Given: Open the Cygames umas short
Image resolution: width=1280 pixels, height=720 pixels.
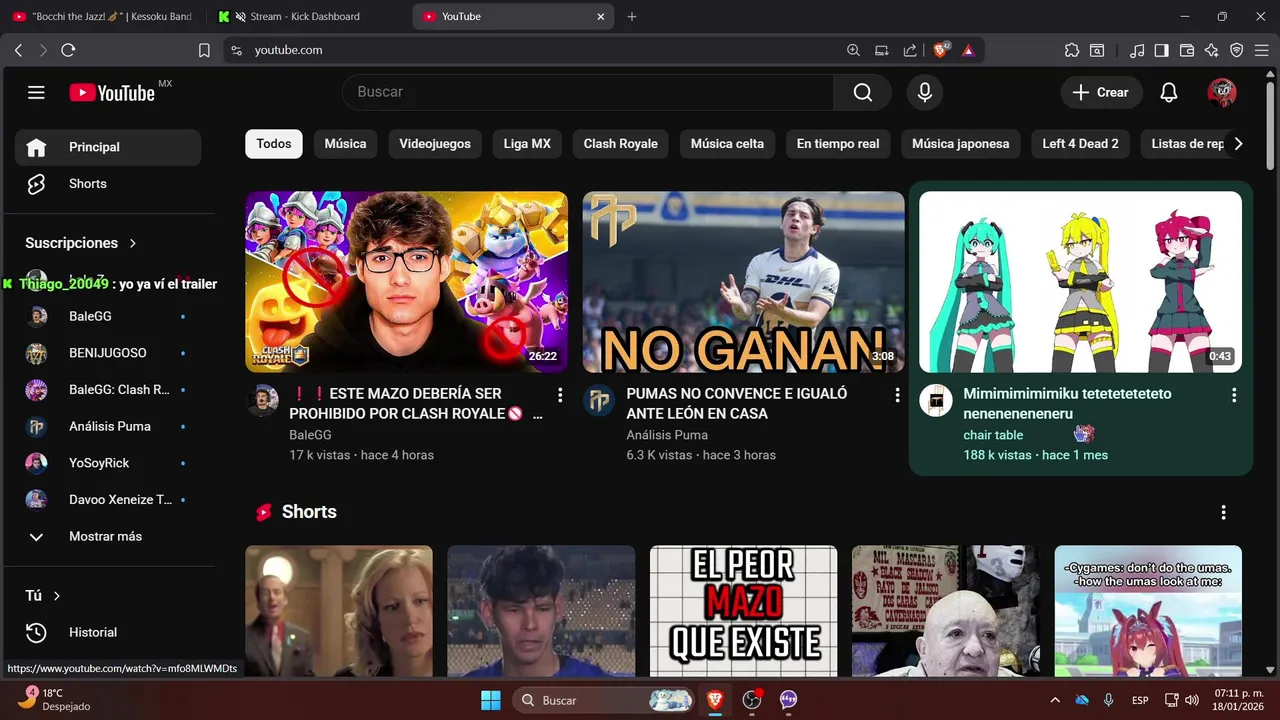Looking at the screenshot, I should pyautogui.click(x=1148, y=611).
